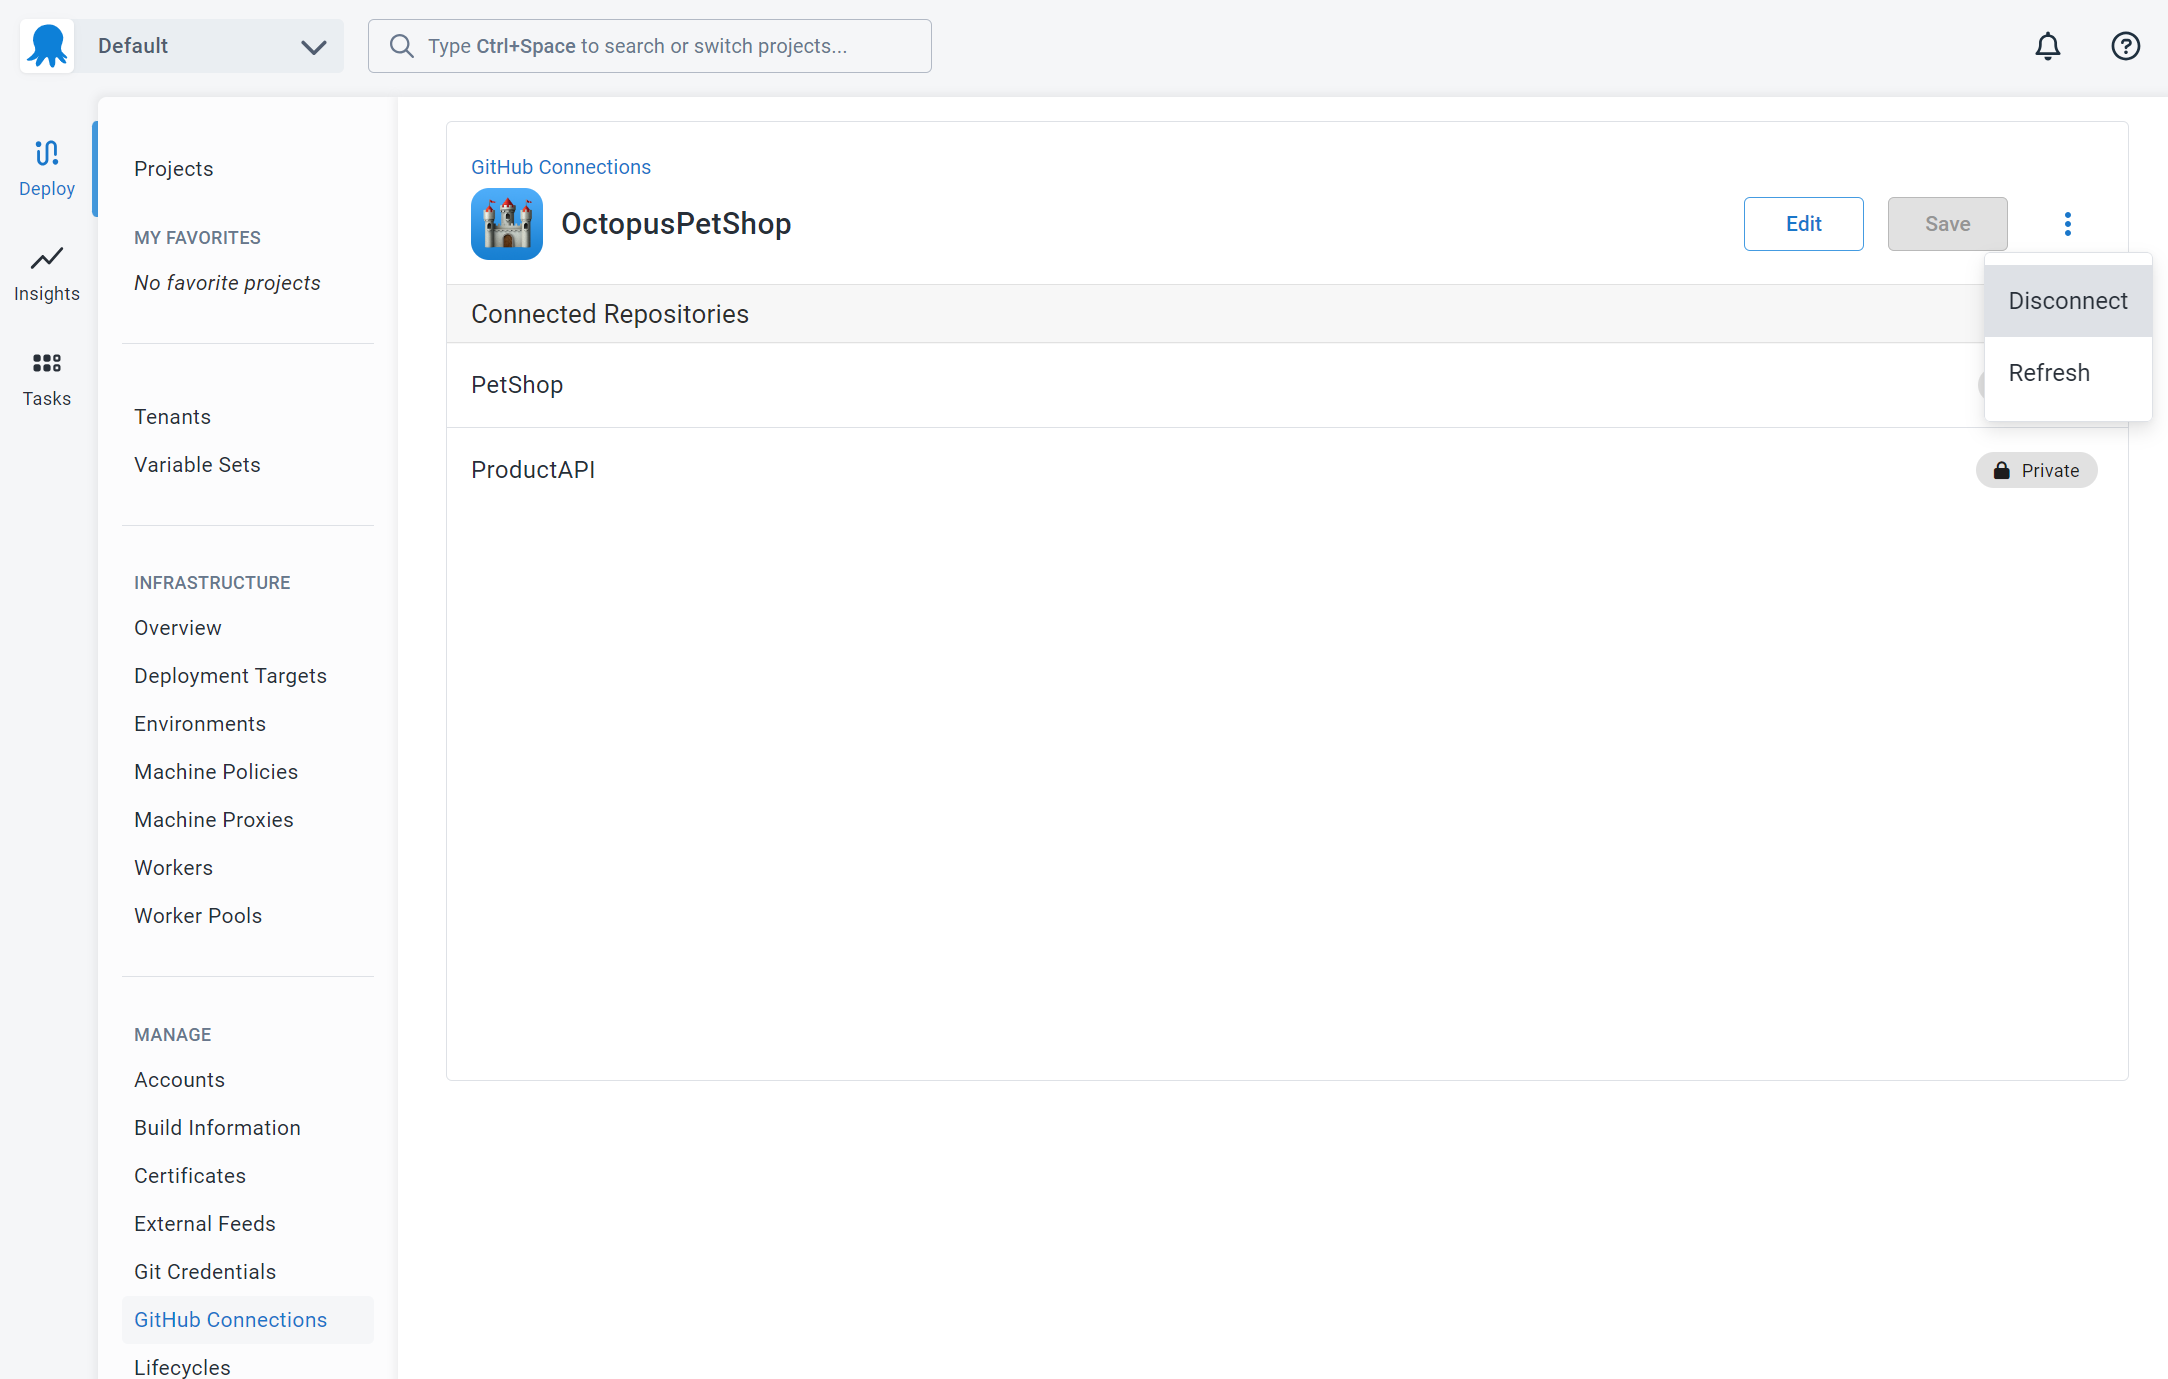This screenshot has height=1379, width=2168.
Task: Open Build Information
Action: tap(217, 1128)
